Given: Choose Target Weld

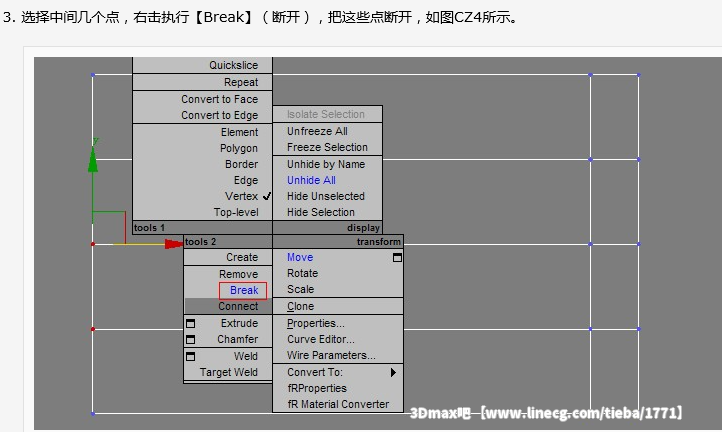Looking at the screenshot, I should point(228,372).
